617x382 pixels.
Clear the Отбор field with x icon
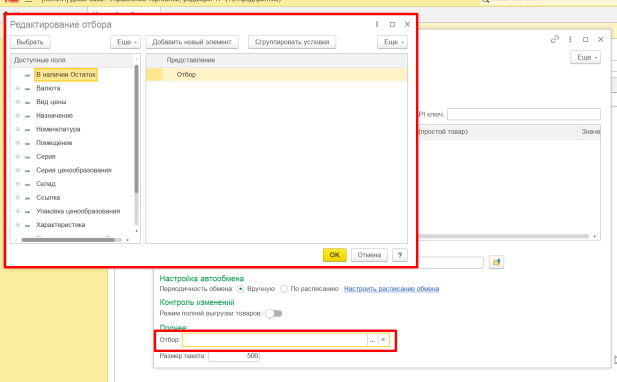tap(383, 340)
